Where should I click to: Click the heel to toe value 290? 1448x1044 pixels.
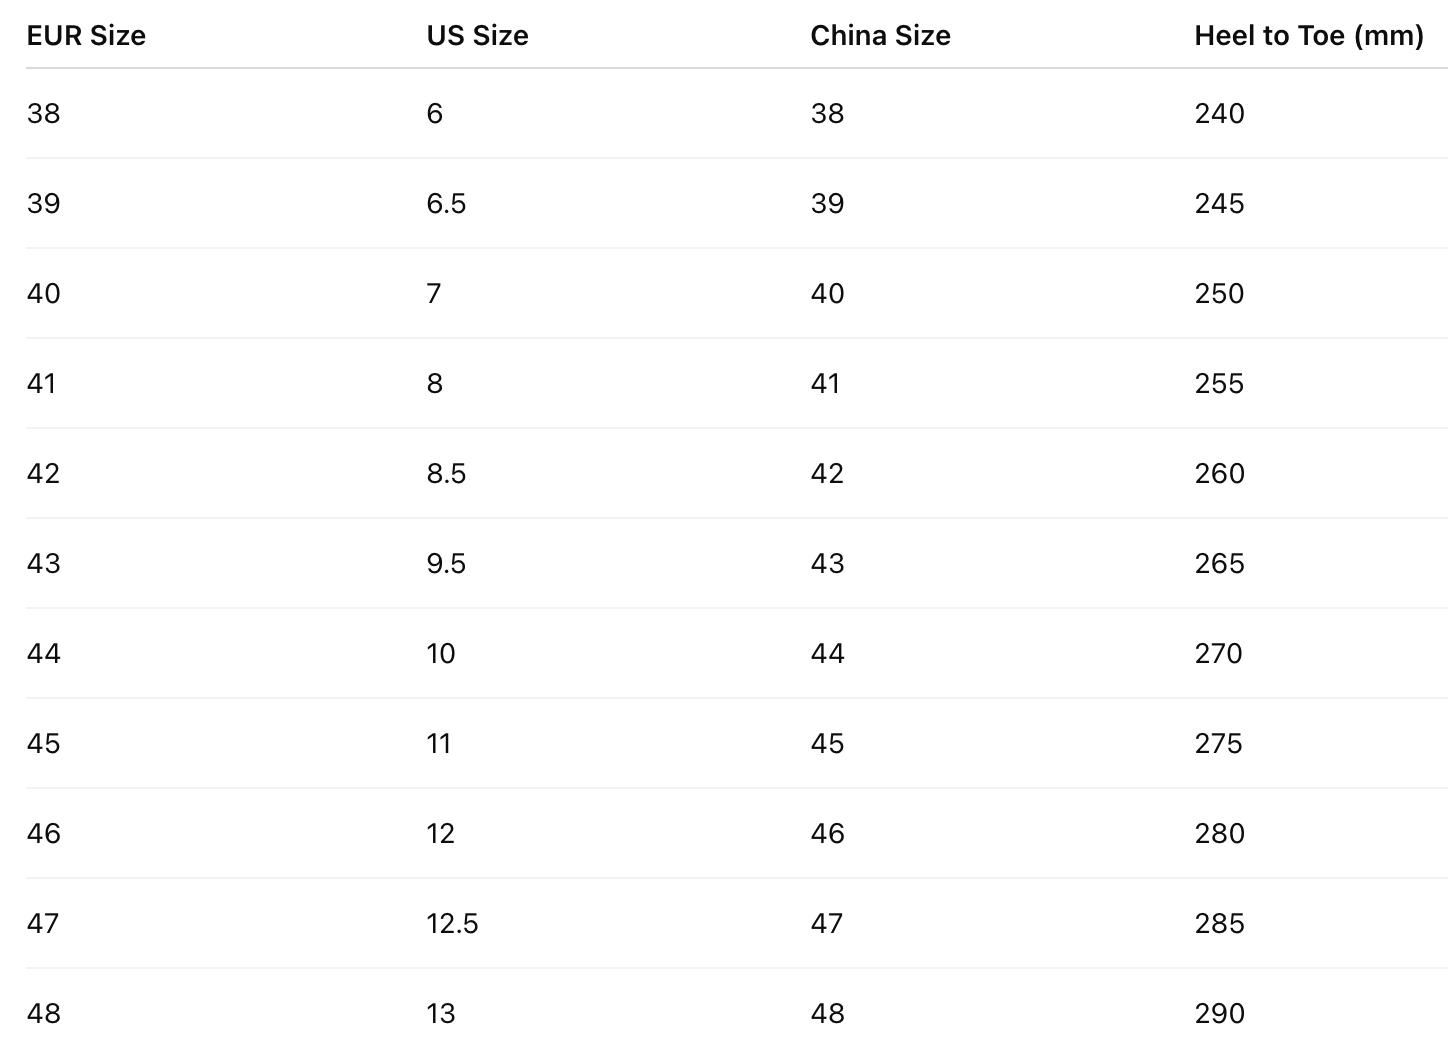[x=1219, y=1014]
